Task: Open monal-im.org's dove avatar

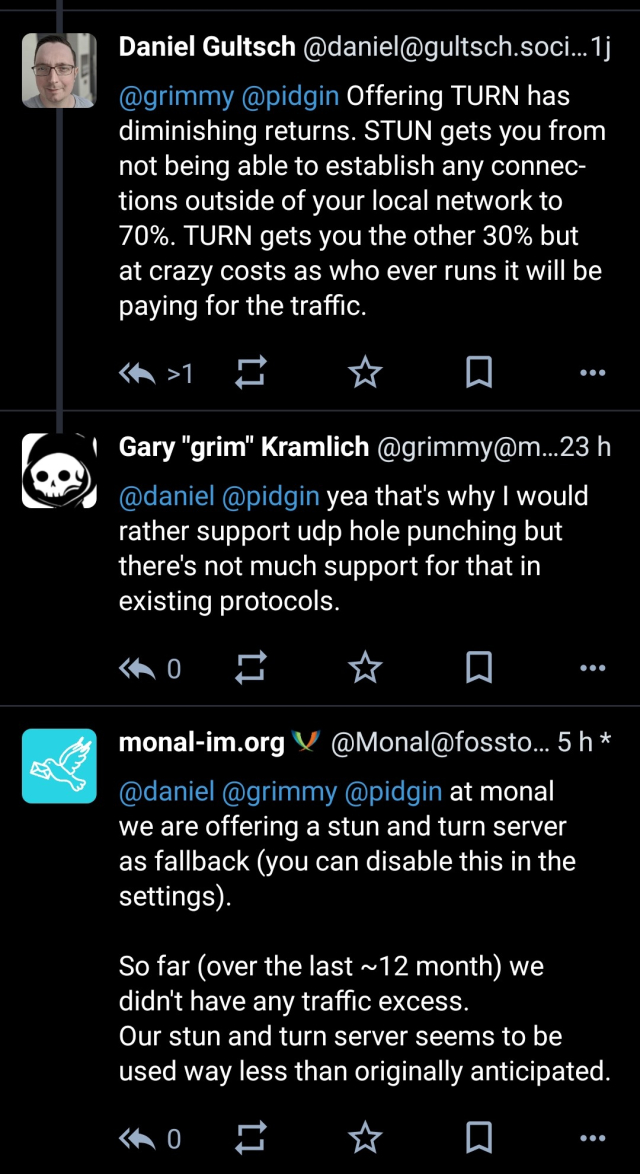Action: coord(59,766)
